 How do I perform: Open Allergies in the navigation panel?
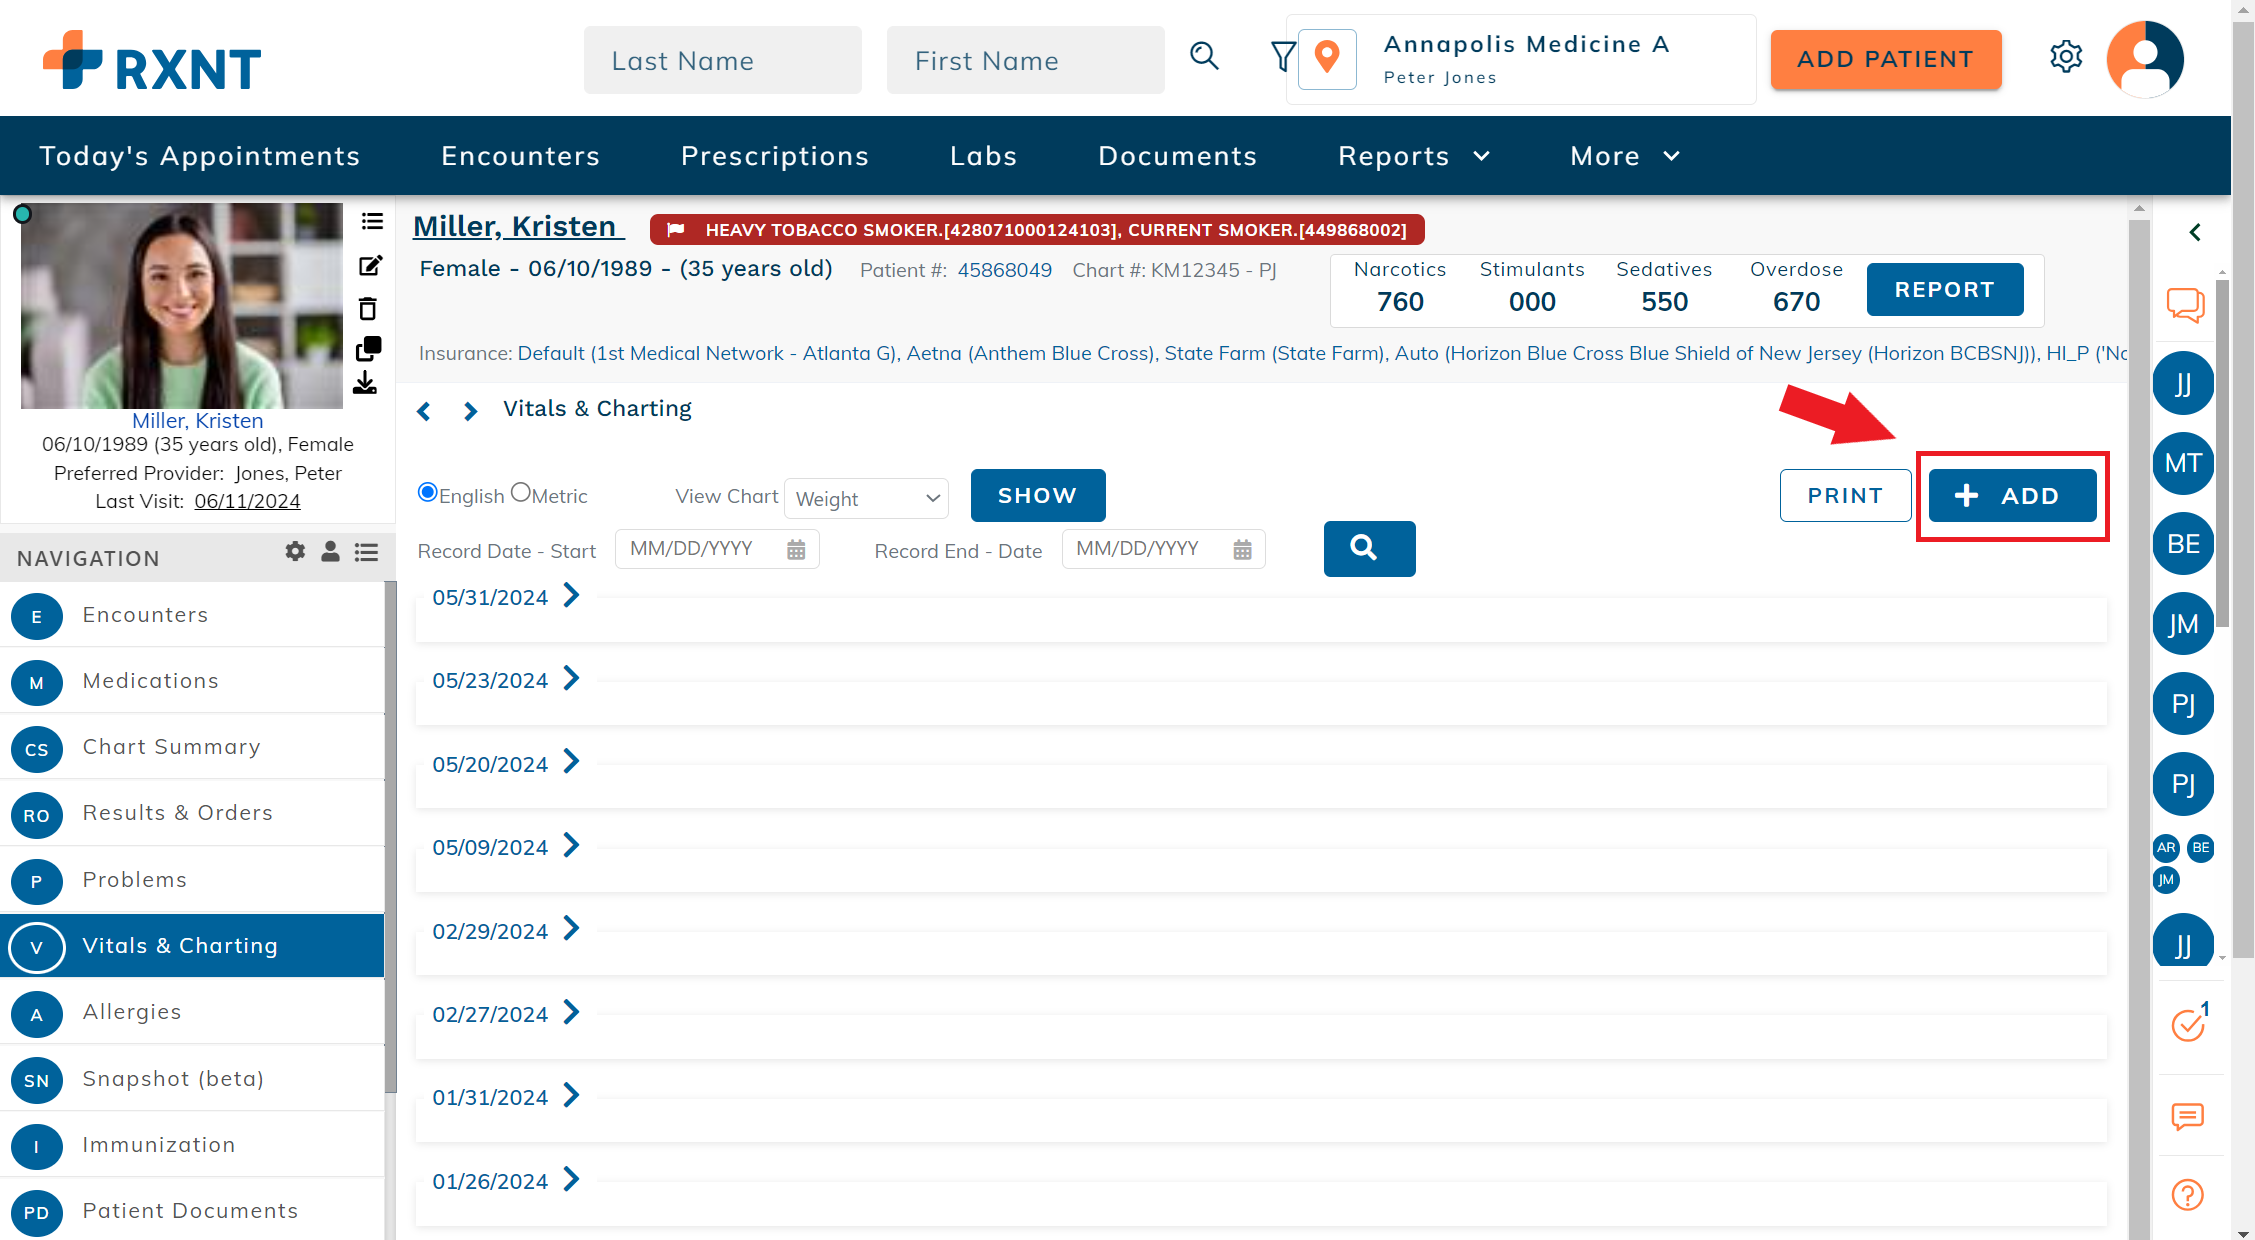(132, 1012)
